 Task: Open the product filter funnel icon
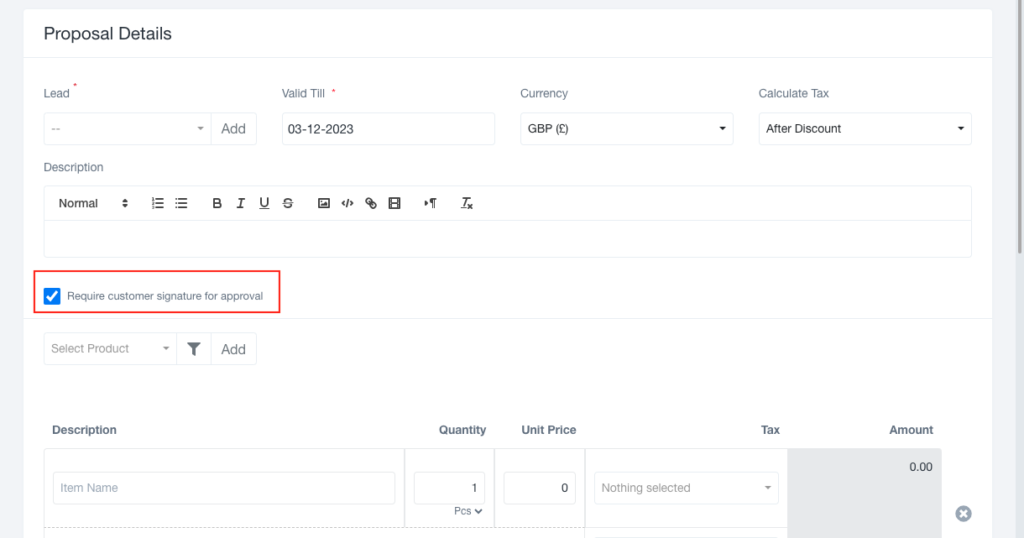coord(194,349)
